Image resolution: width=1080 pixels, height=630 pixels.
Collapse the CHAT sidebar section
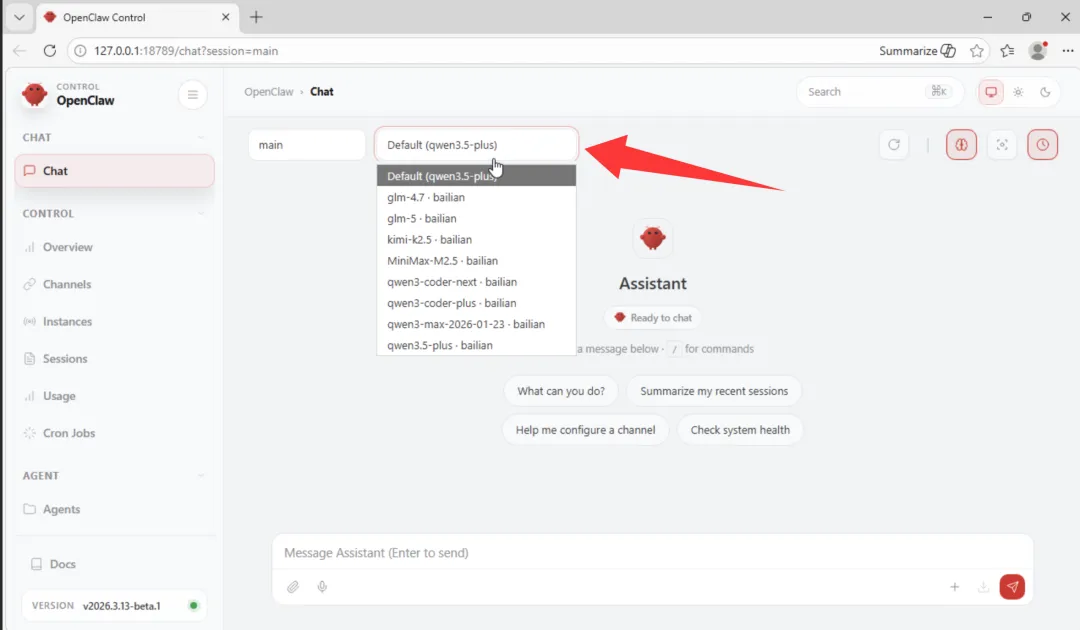(200, 138)
